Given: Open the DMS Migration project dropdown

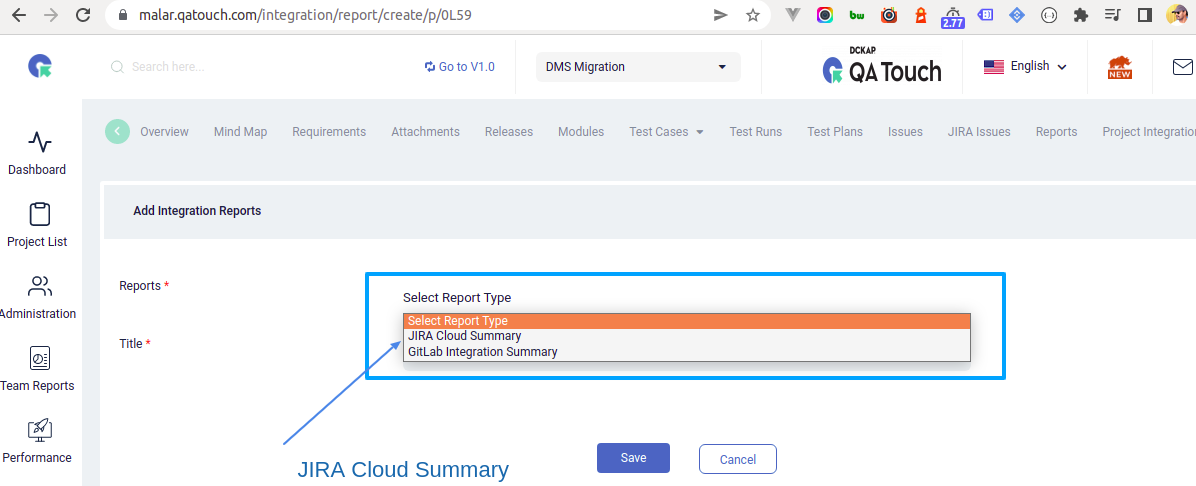Looking at the screenshot, I should (x=638, y=67).
